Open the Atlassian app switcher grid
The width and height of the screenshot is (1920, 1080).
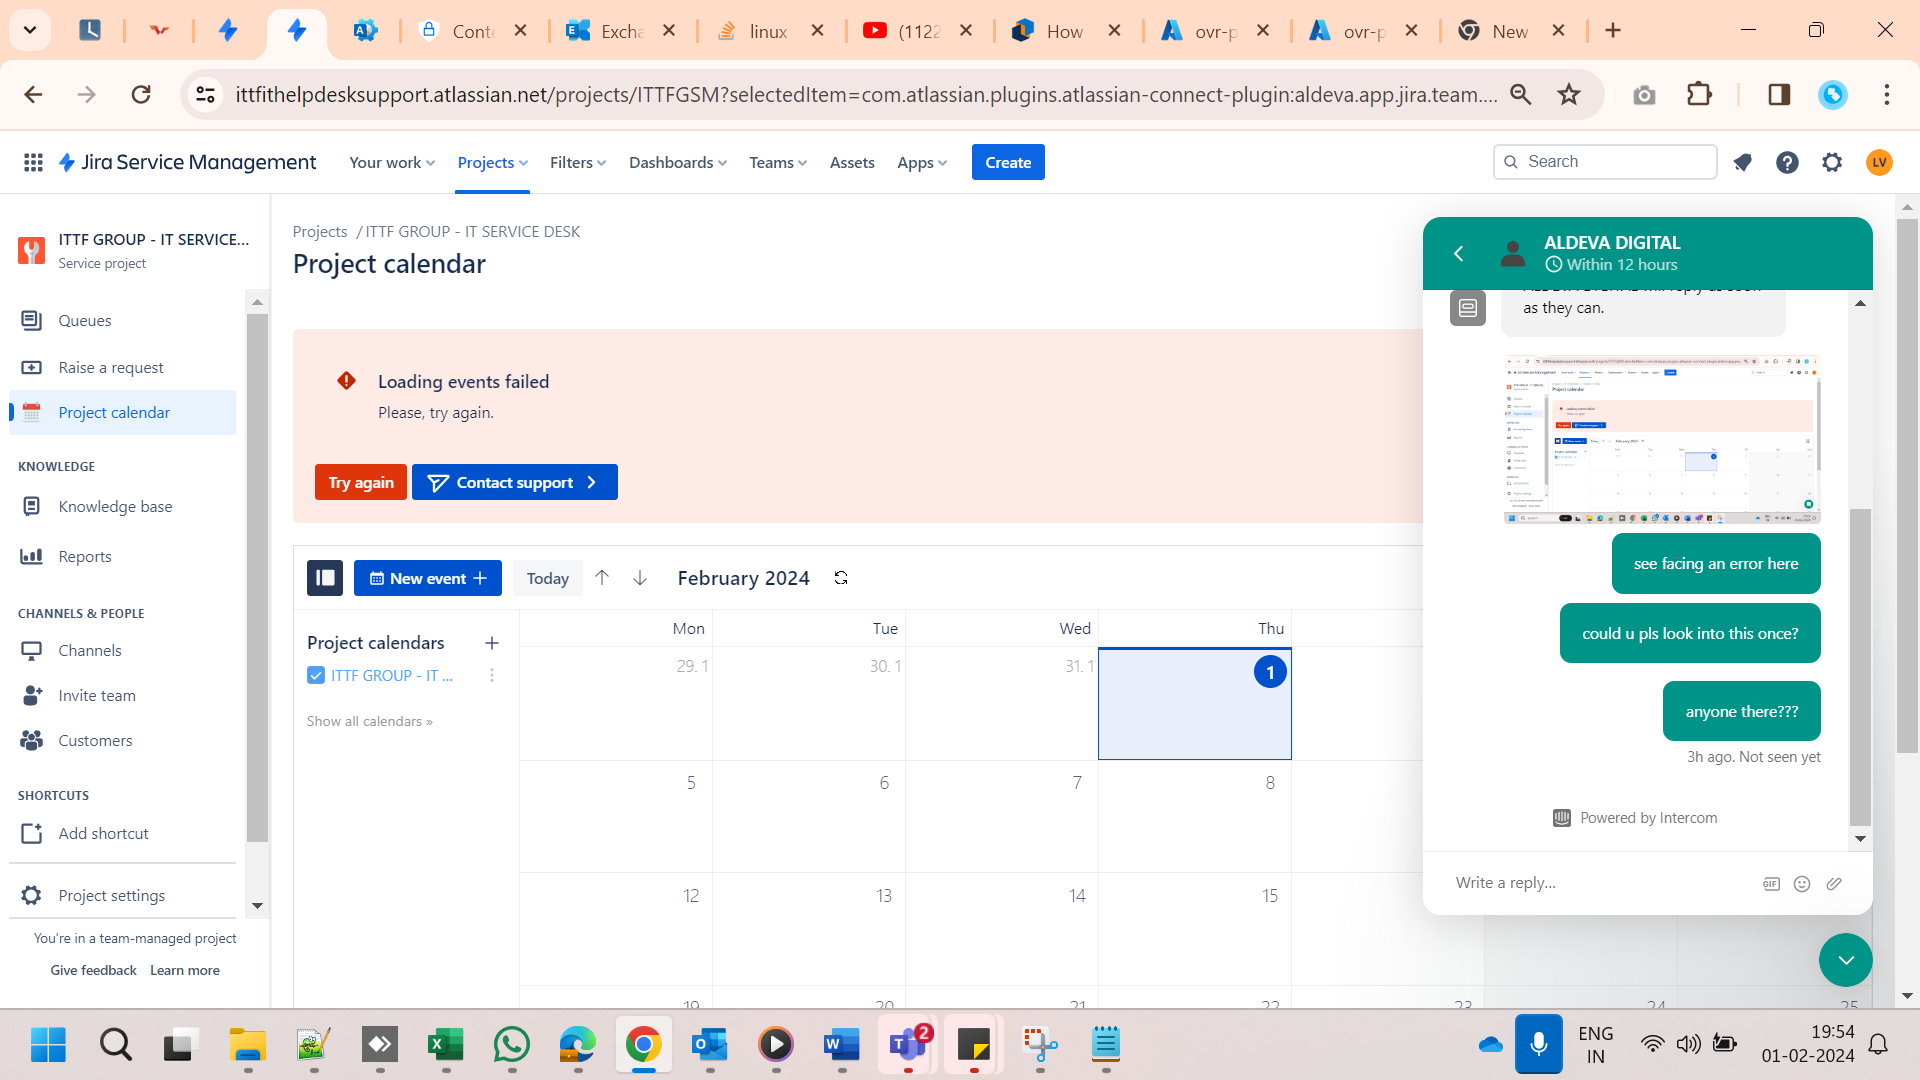coord(33,162)
